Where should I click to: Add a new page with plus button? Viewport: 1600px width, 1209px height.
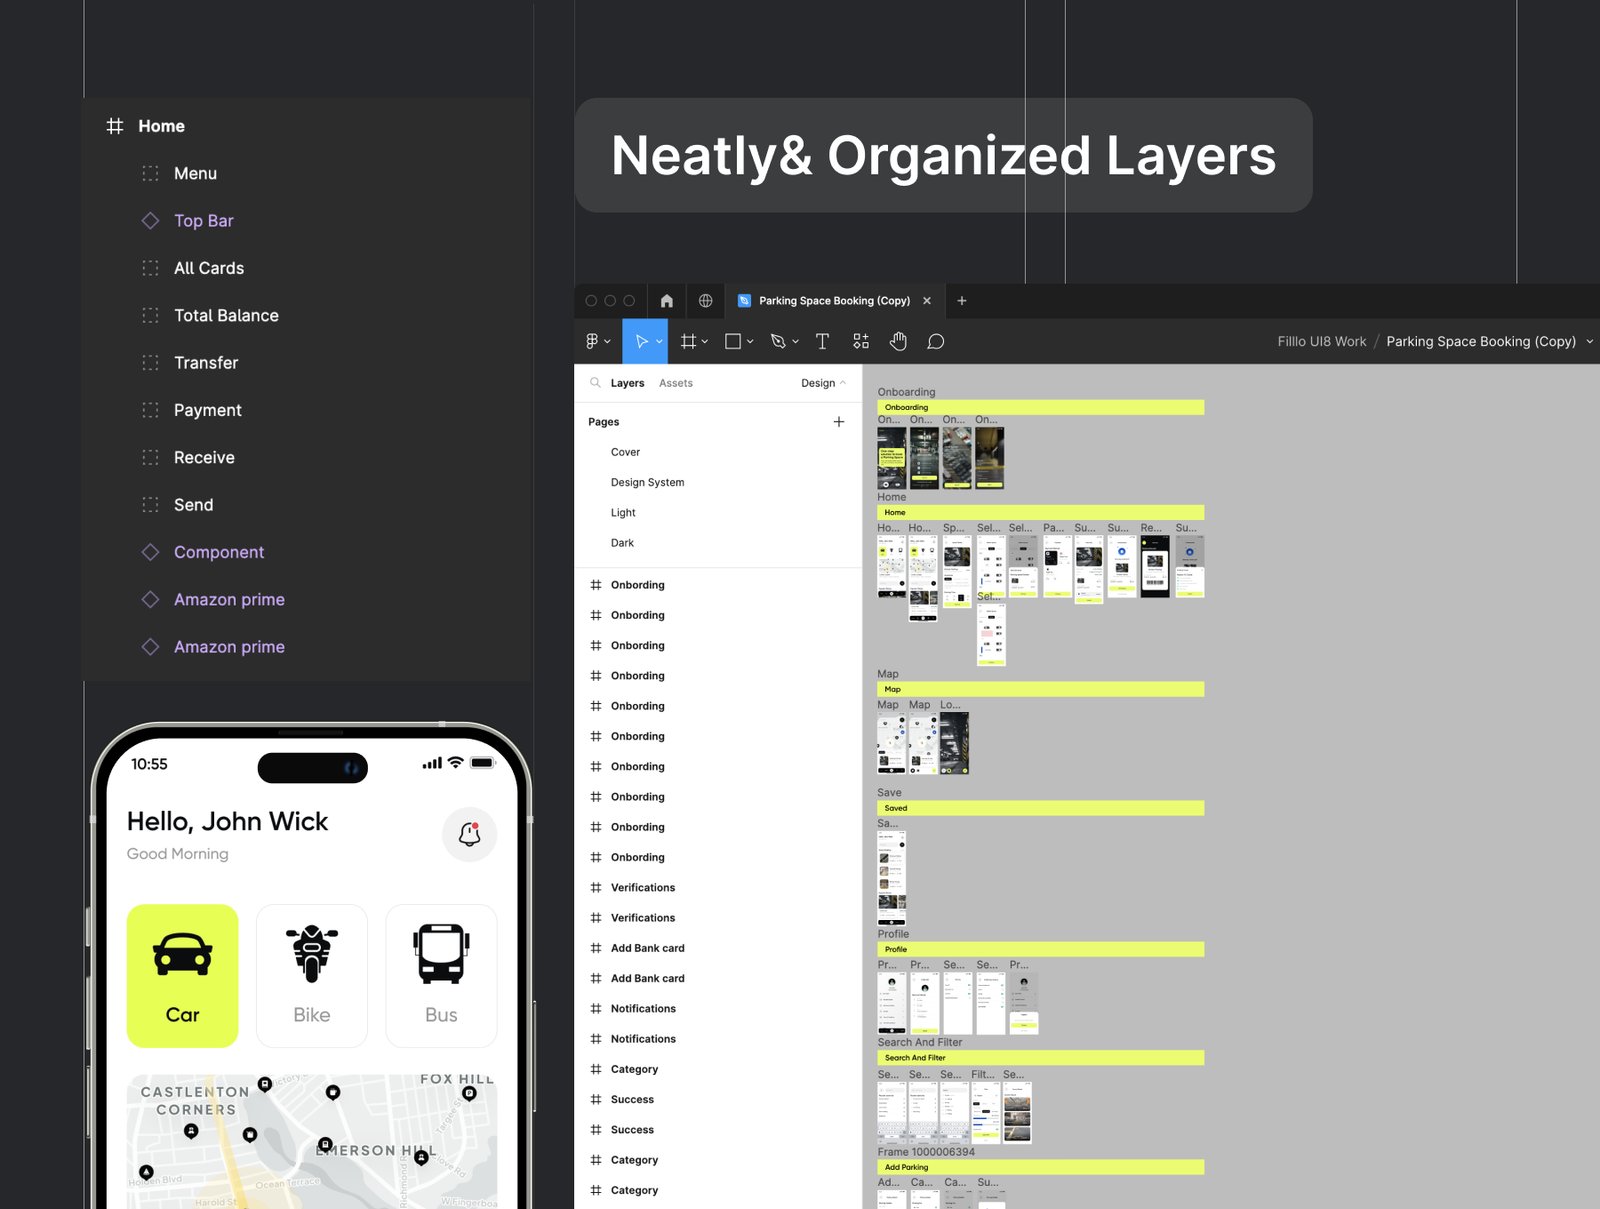coord(838,422)
